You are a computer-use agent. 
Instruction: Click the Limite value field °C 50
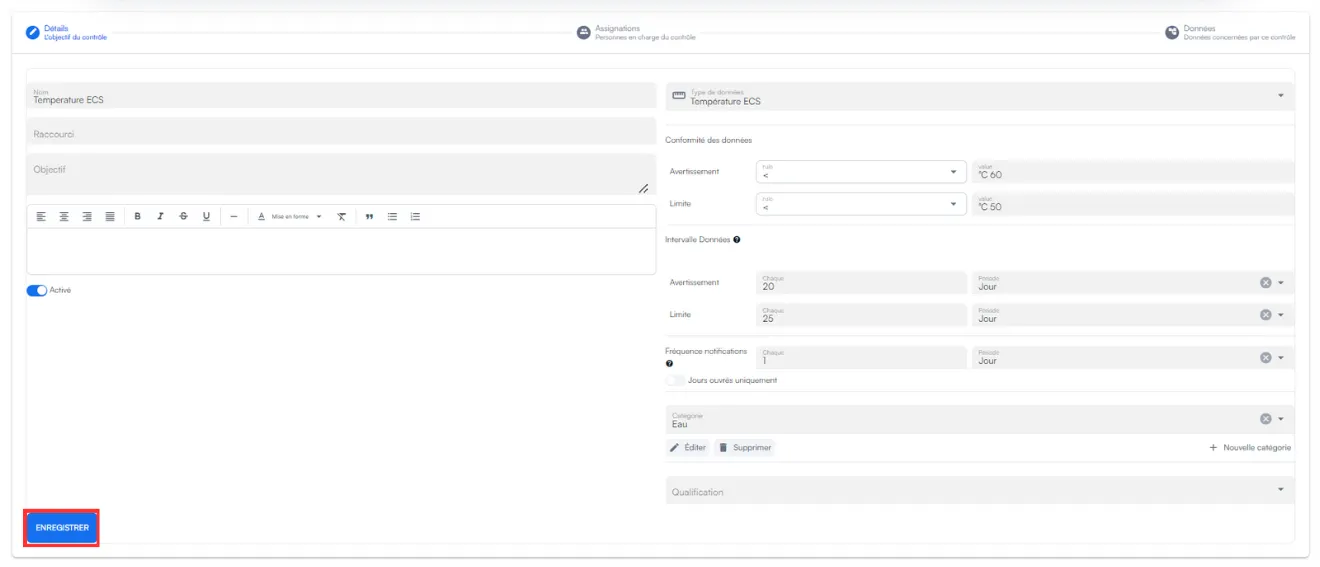[1133, 204]
